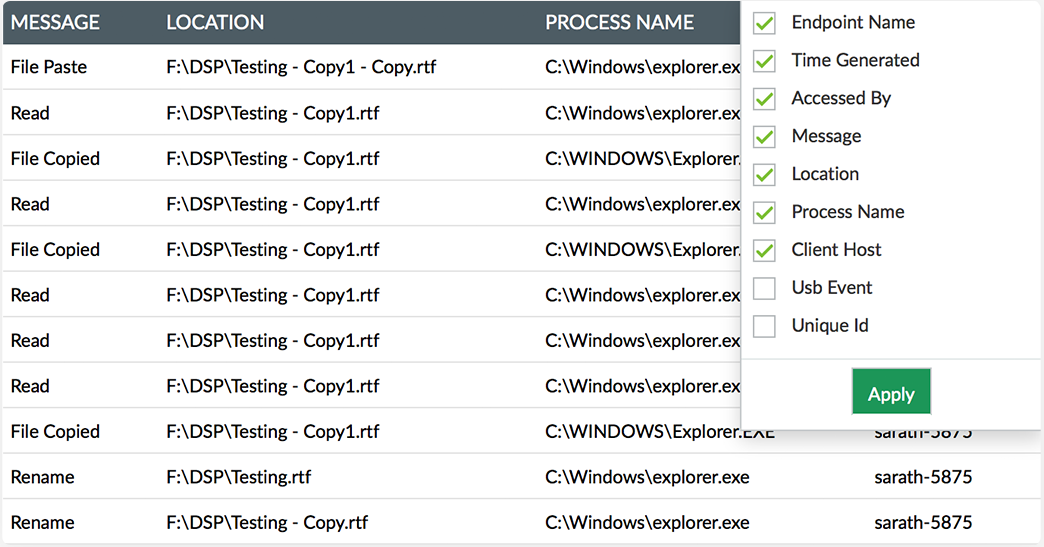Disable the Message column checkbox
The image size is (1044, 547).
click(x=764, y=137)
